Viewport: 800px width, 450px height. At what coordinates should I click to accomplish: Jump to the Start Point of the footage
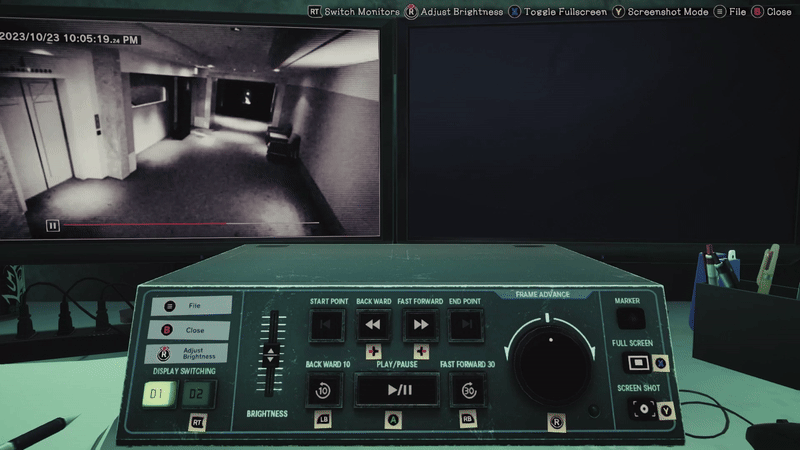tap(327, 324)
